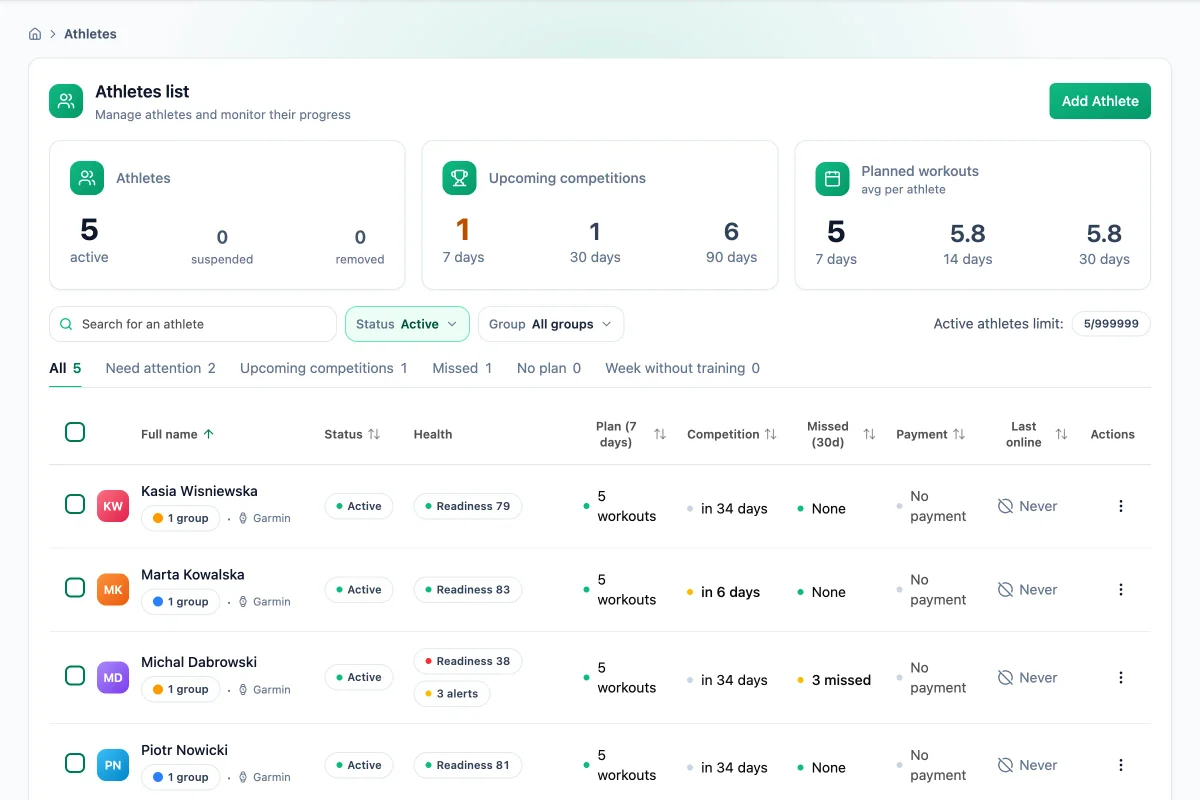Click Garmin watch icon for Kasia Wisniewska
The width and height of the screenshot is (1200, 800).
point(243,518)
